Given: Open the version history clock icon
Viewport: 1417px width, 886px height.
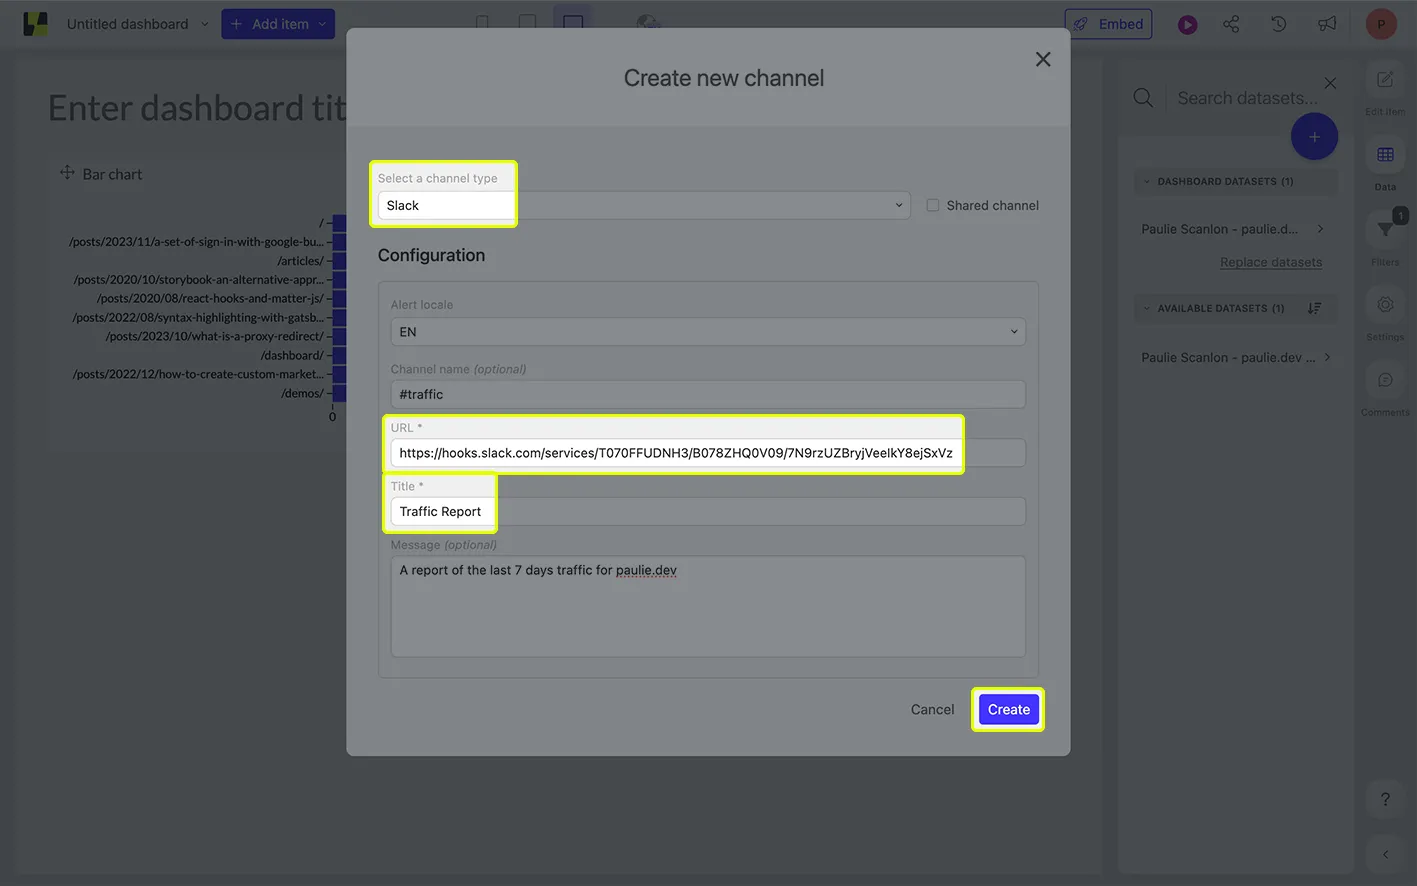Looking at the screenshot, I should coord(1278,24).
